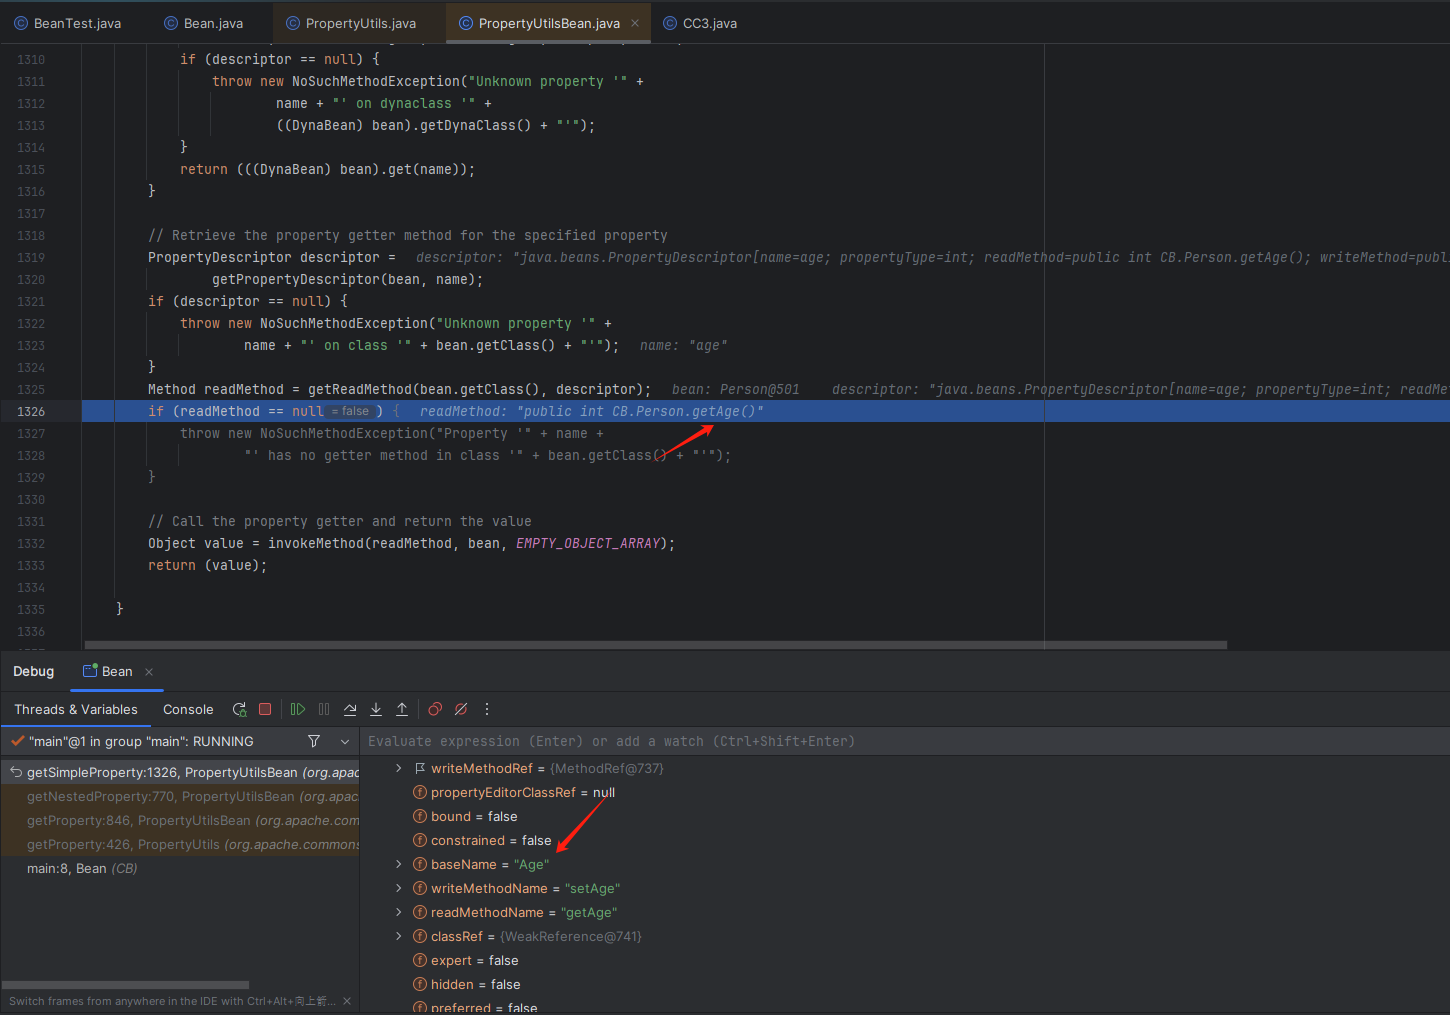Open more debug actions menu
The width and height of the screenshot is (1450, 1015).
click(x=487, y=709)
